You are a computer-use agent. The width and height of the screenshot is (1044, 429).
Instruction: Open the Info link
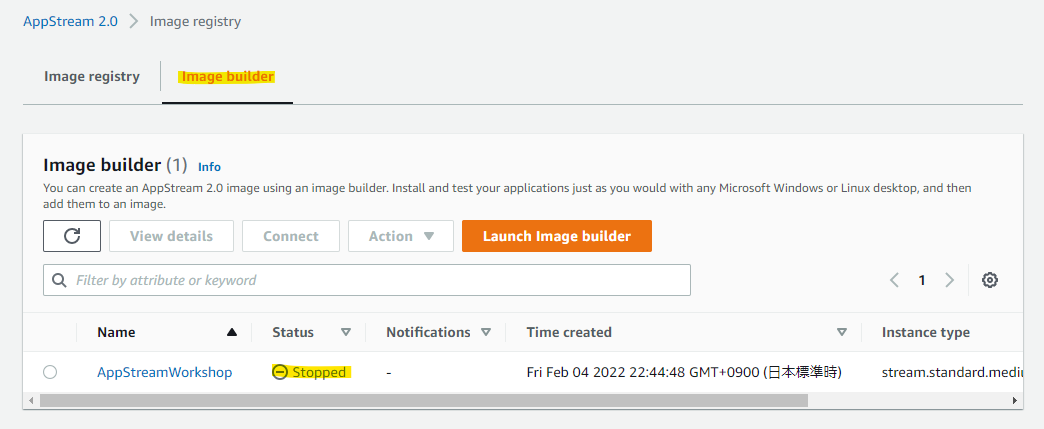pyautogui.click(x=209, y=167)
